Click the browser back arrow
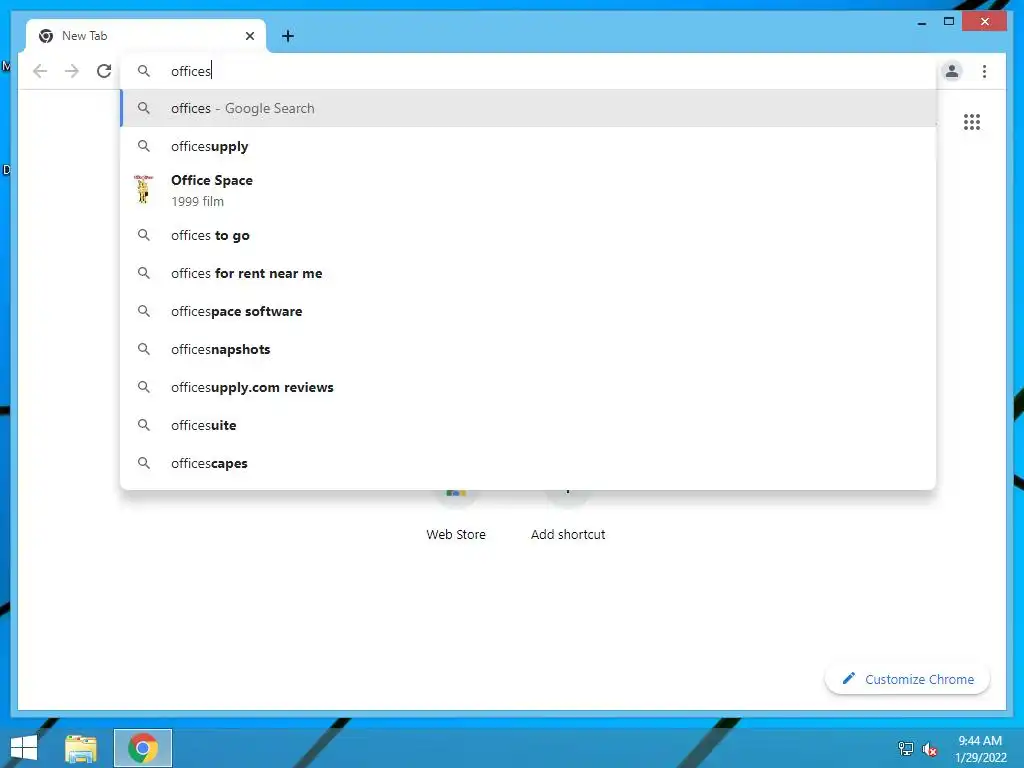Viewport: 1024px width, 768px height. [40, 71]
